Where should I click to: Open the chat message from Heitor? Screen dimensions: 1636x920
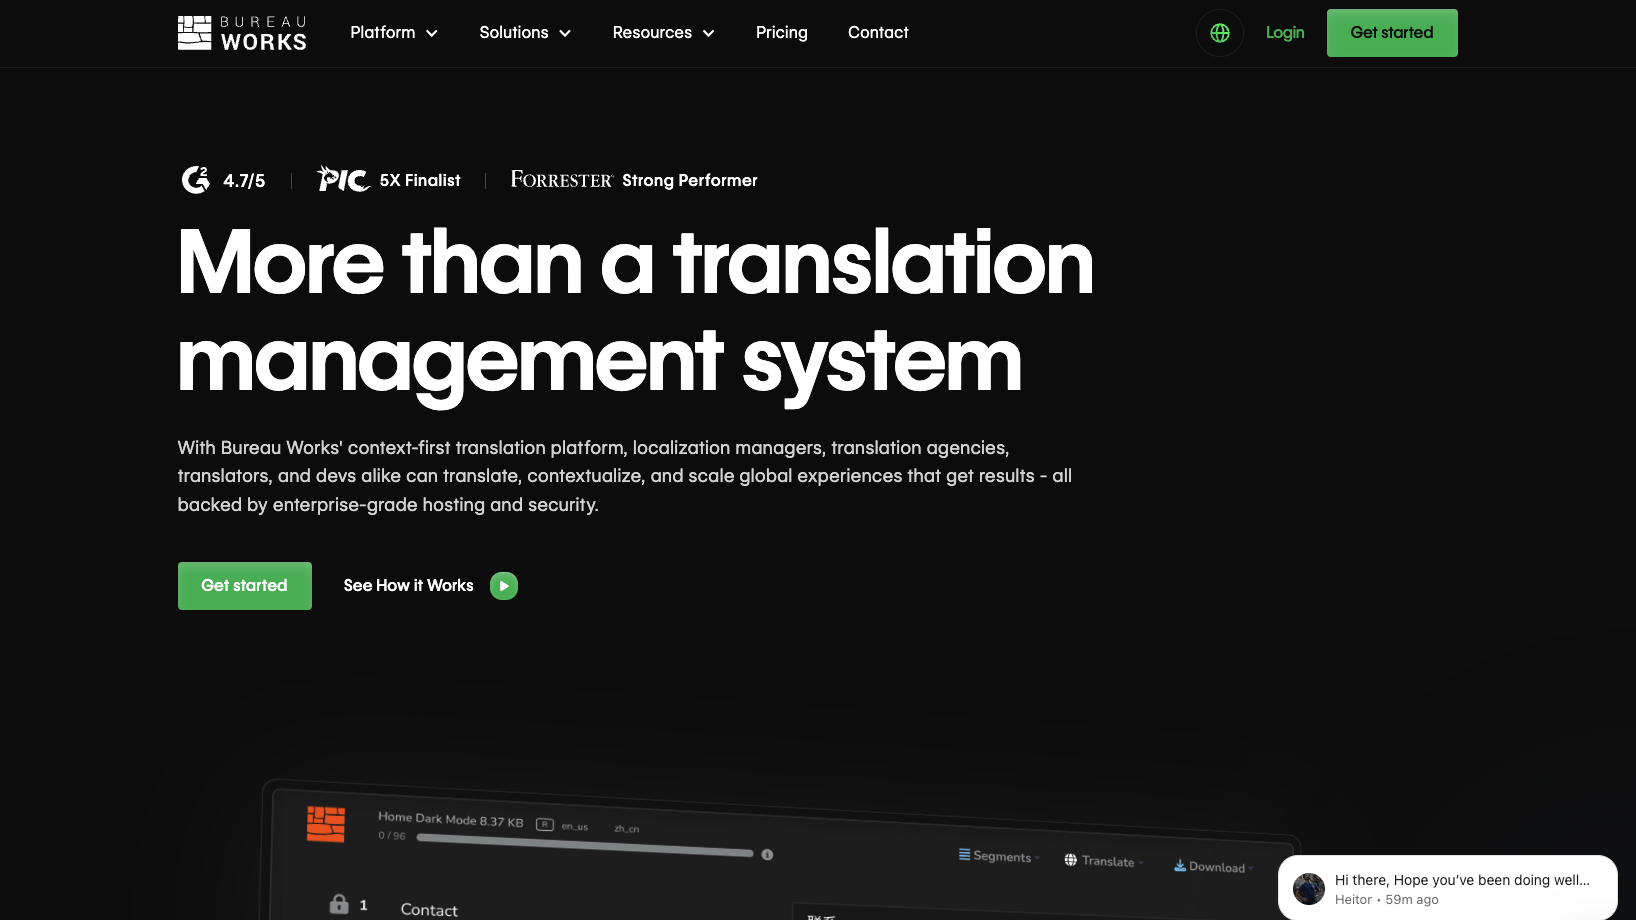[1461, 888]
